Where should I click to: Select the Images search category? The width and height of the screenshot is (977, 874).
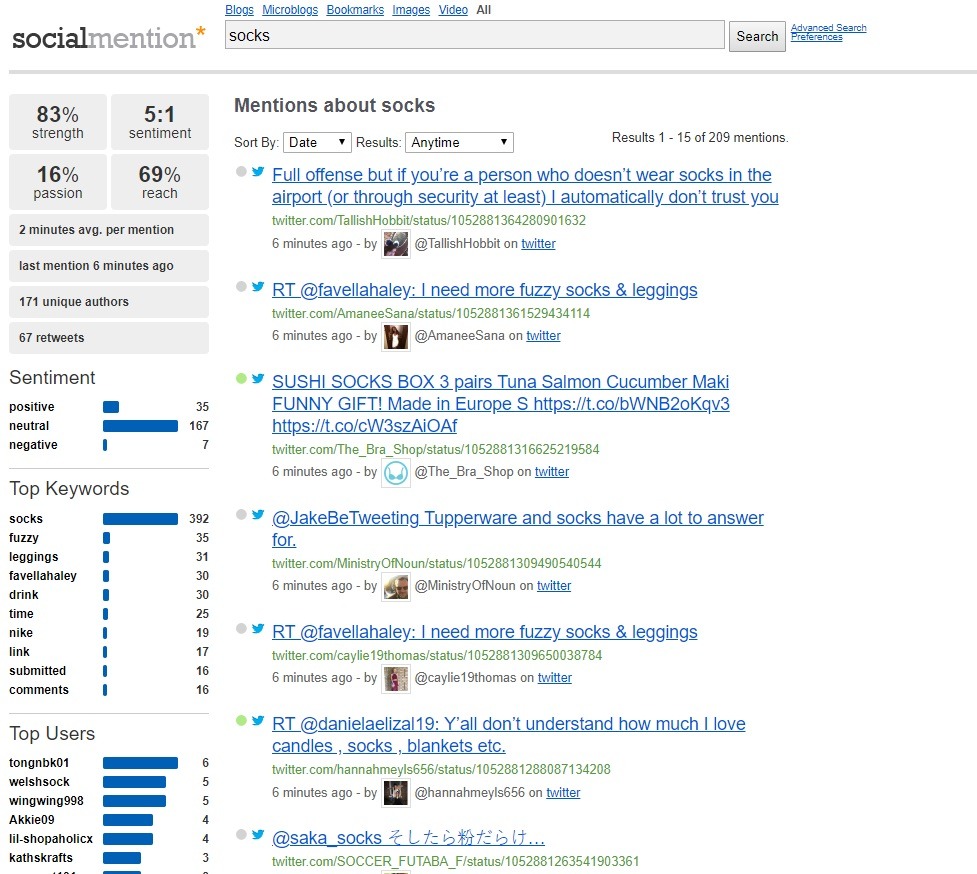pos(411,9)
